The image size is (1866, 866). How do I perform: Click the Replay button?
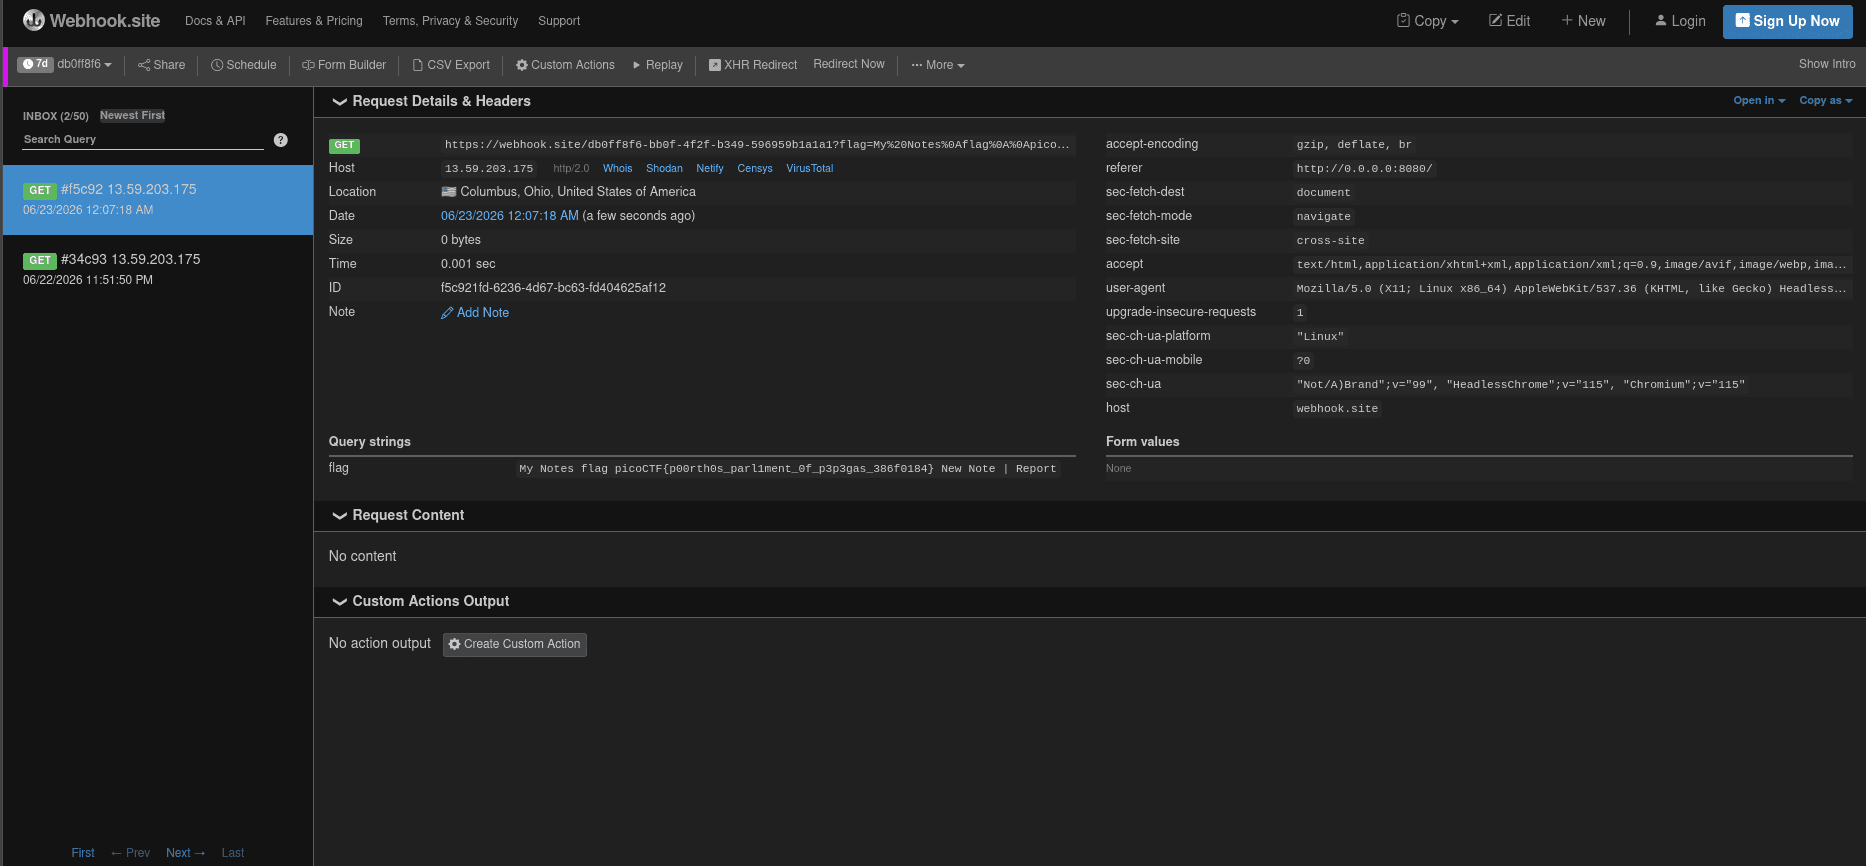click(657, 65)
